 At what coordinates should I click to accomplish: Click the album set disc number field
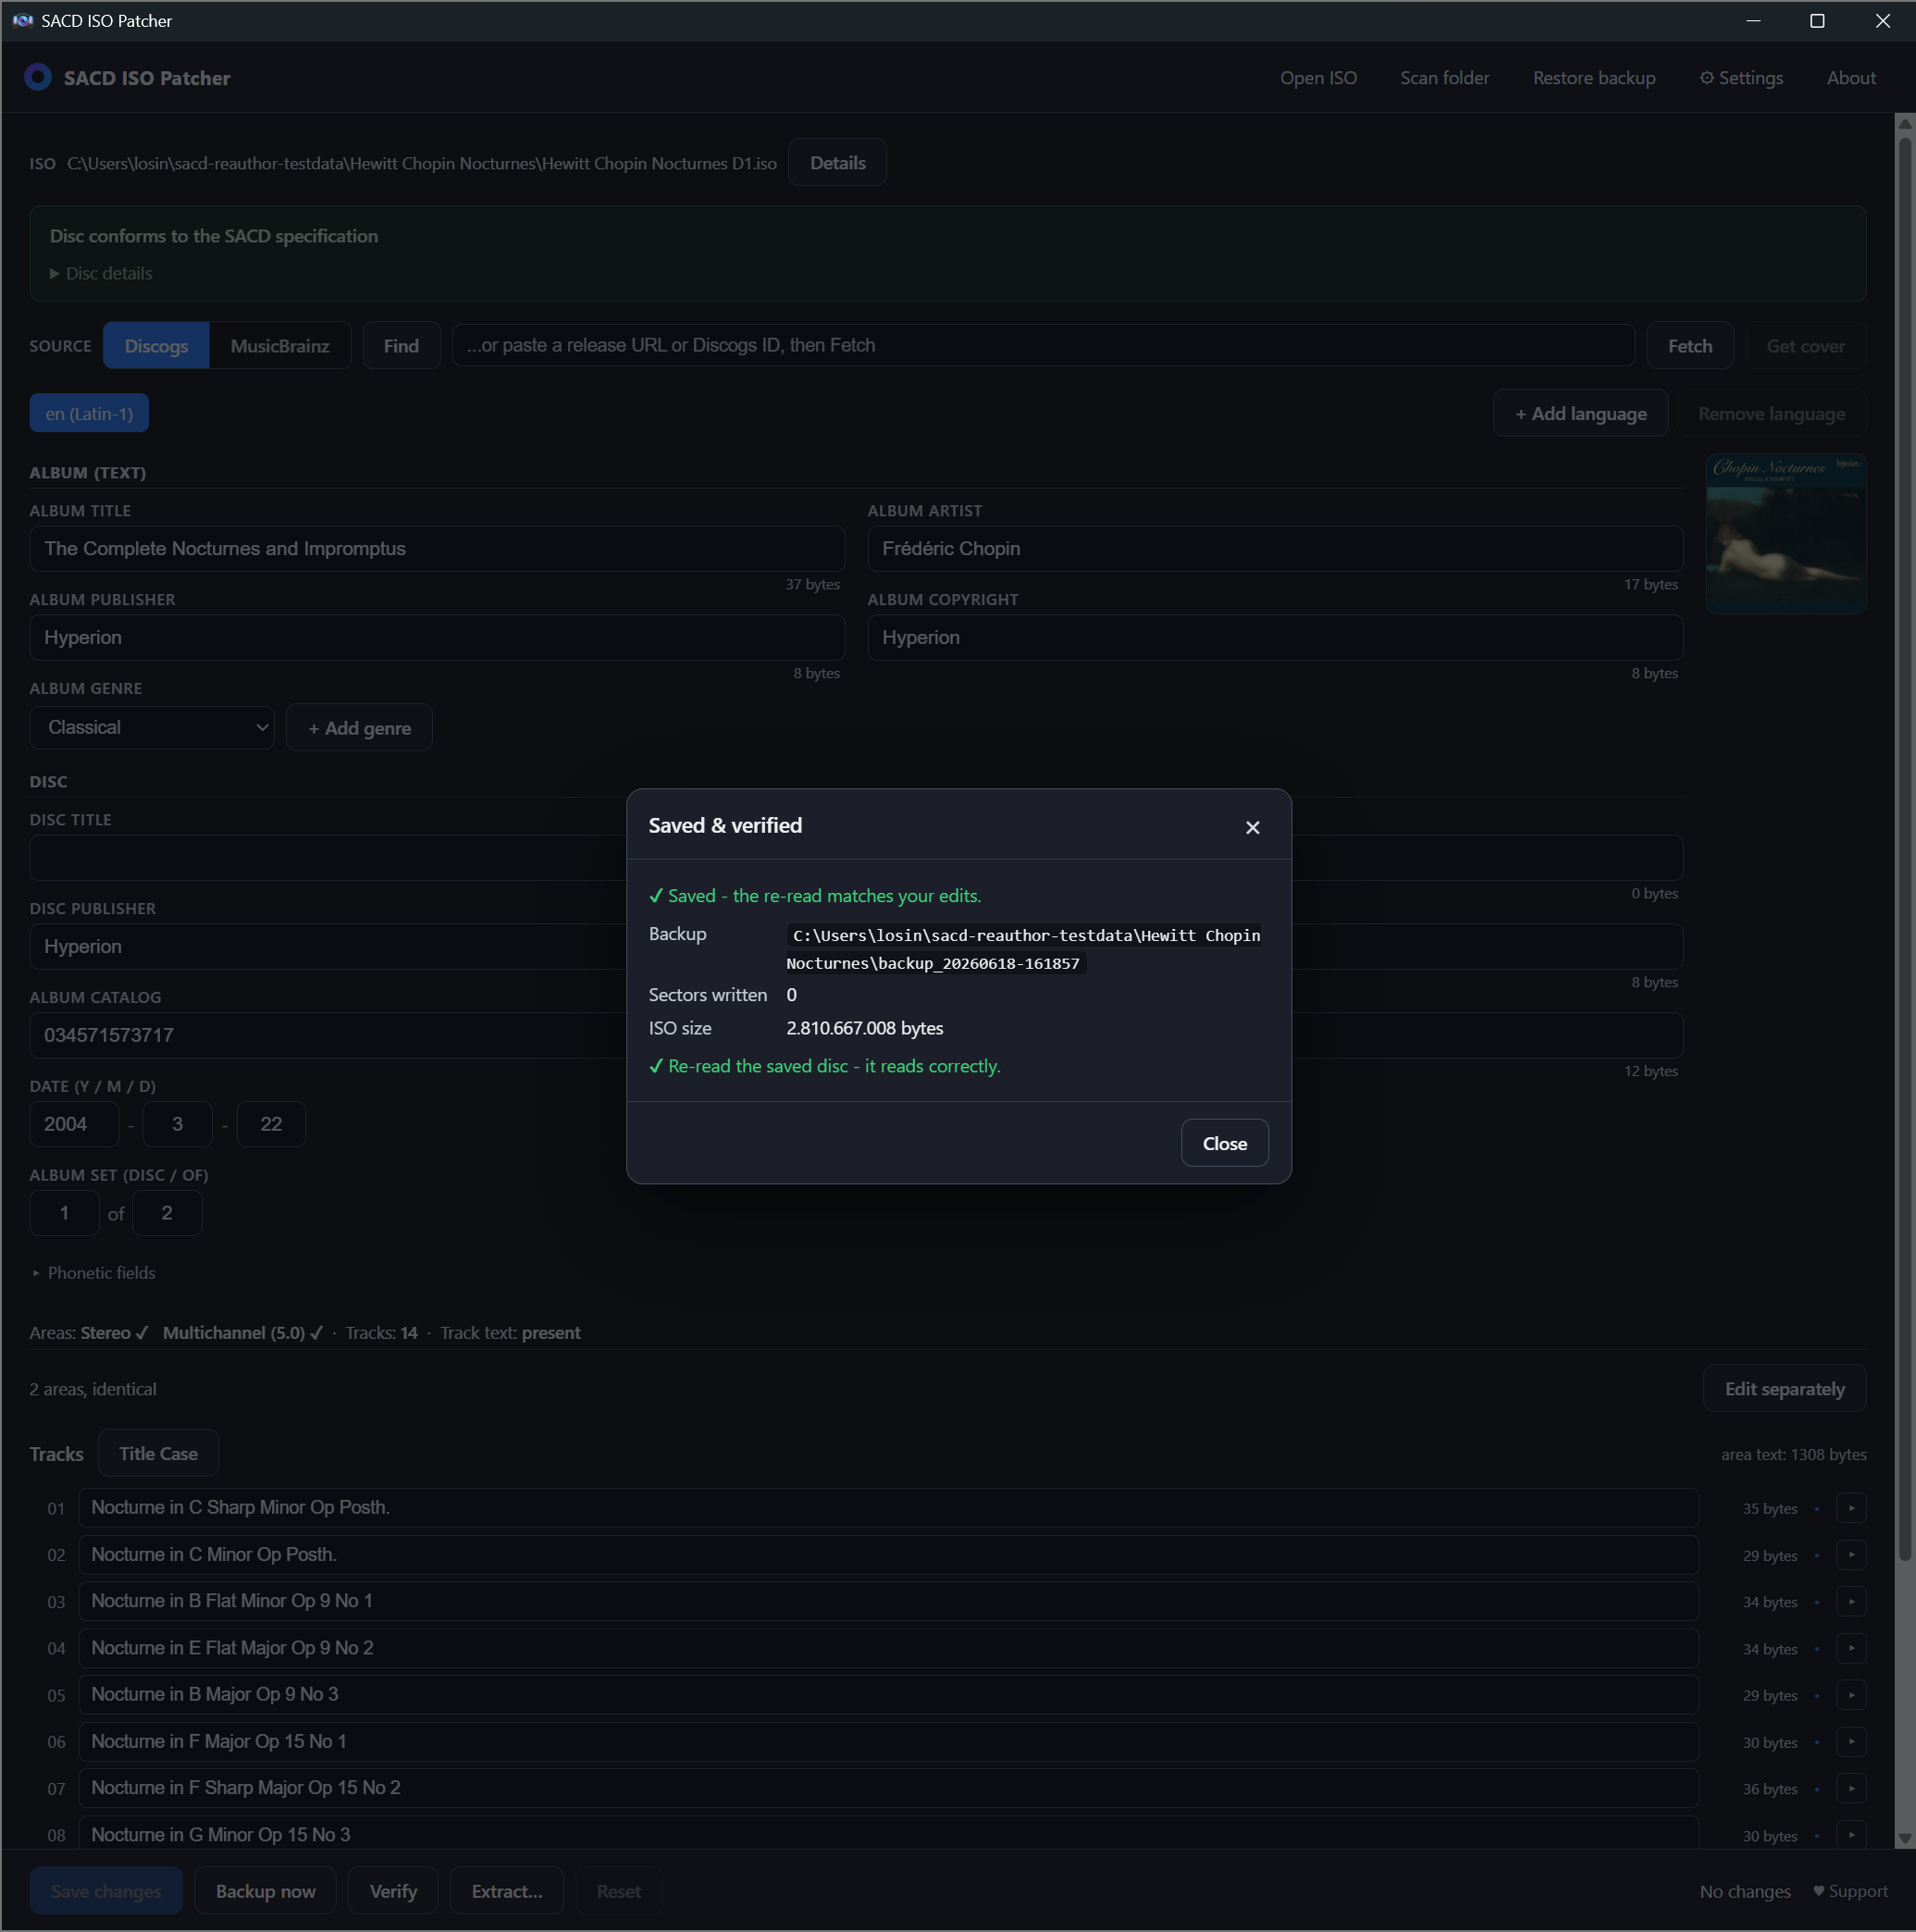[64, 1213]
